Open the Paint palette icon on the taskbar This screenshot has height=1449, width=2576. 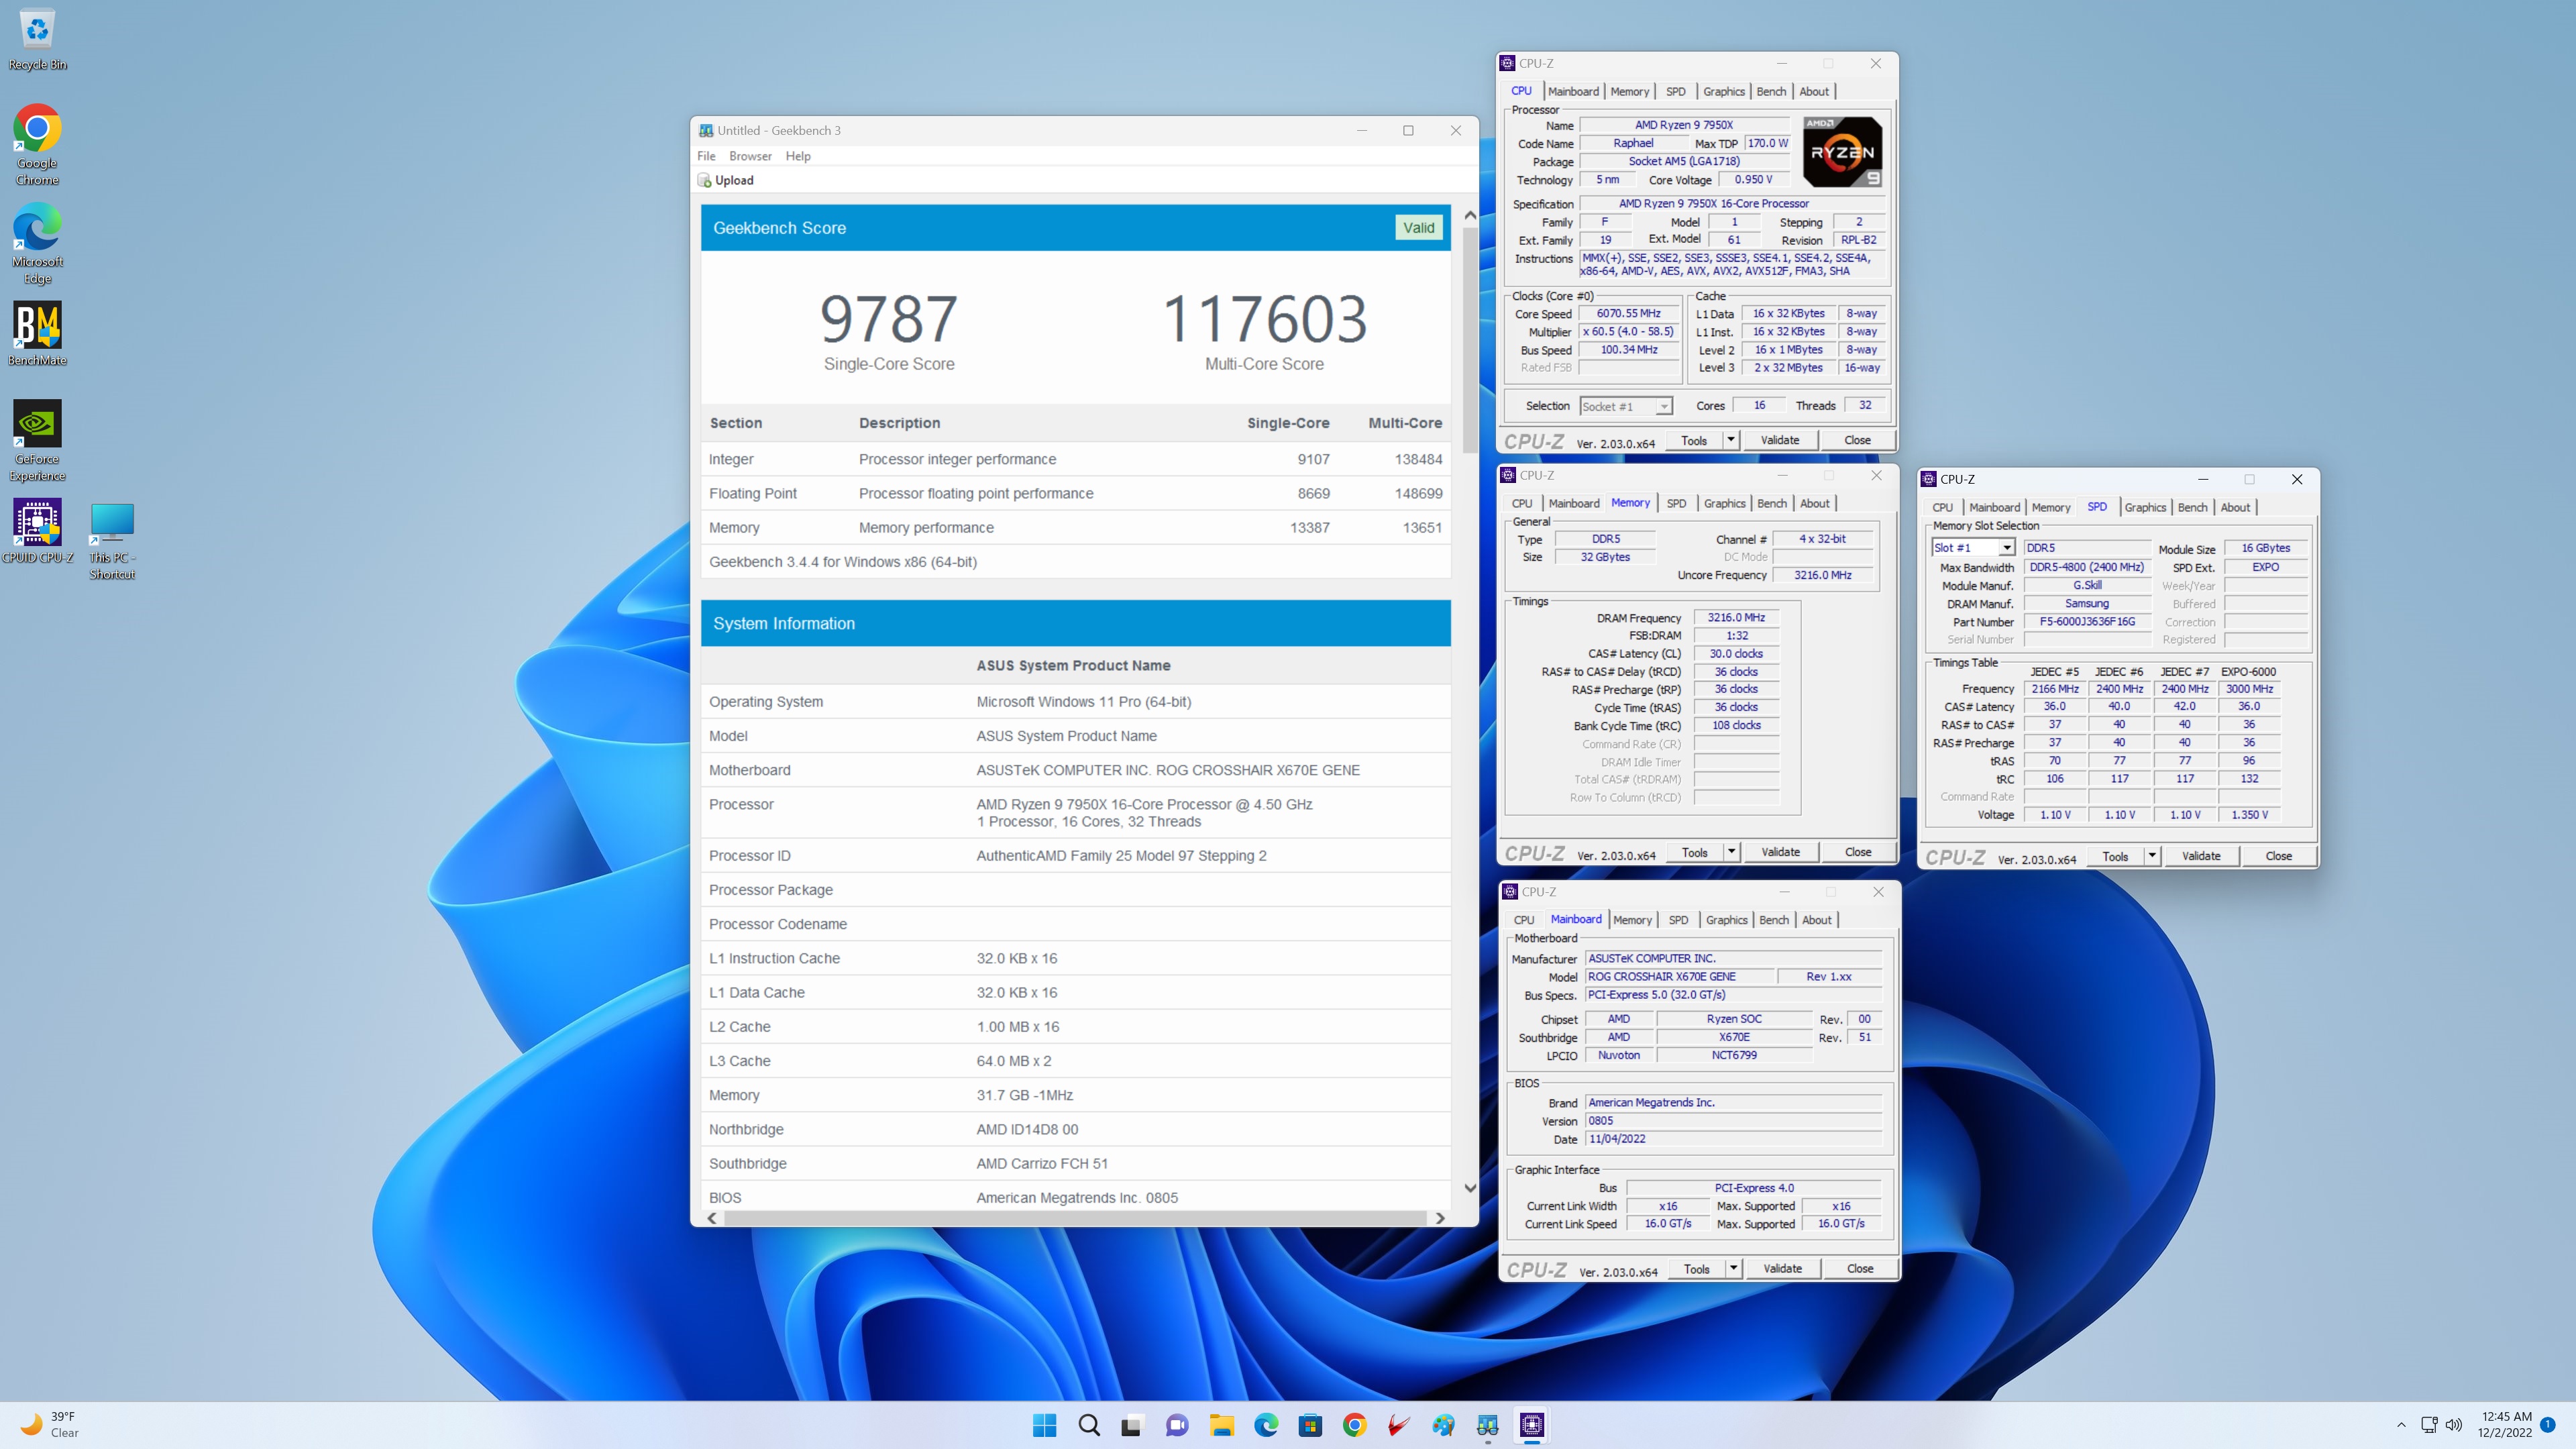[x=1443, y=1425]
